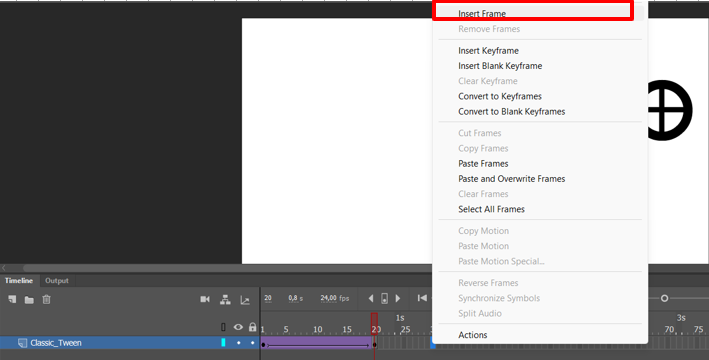Lock all layers via padlock header

point(253,327)
